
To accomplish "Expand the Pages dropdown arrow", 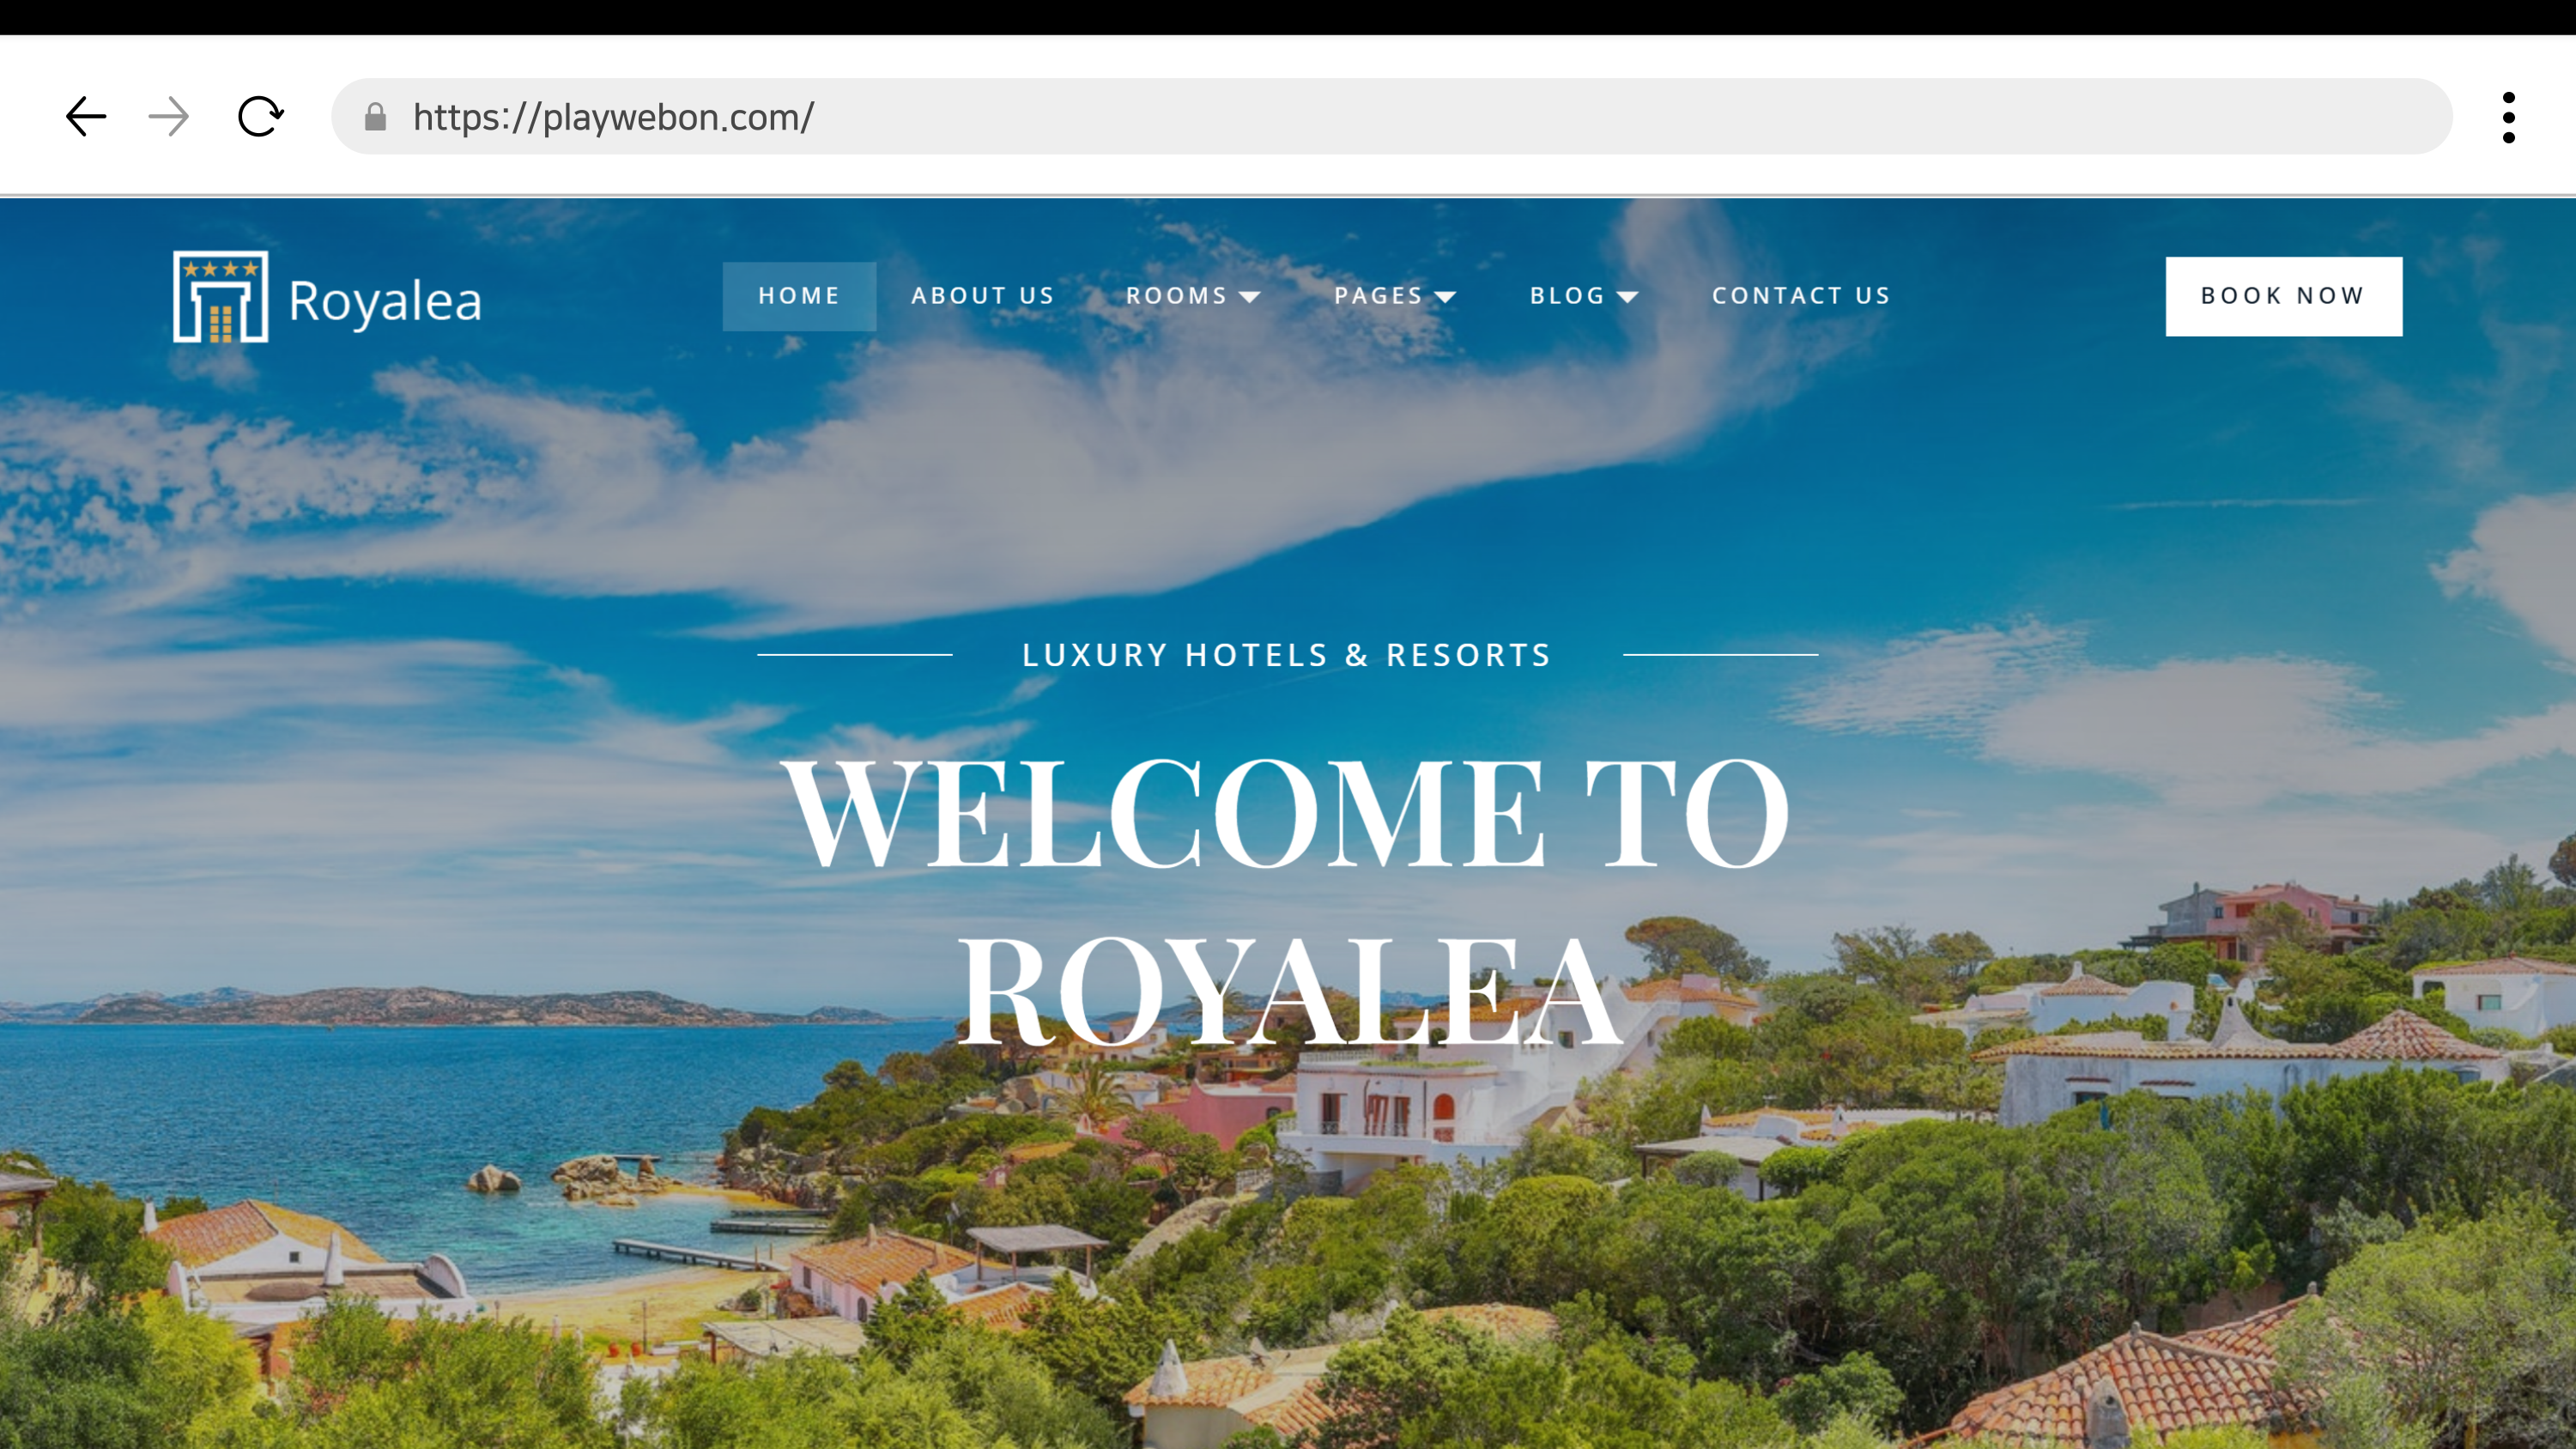I will point(1445,297).
